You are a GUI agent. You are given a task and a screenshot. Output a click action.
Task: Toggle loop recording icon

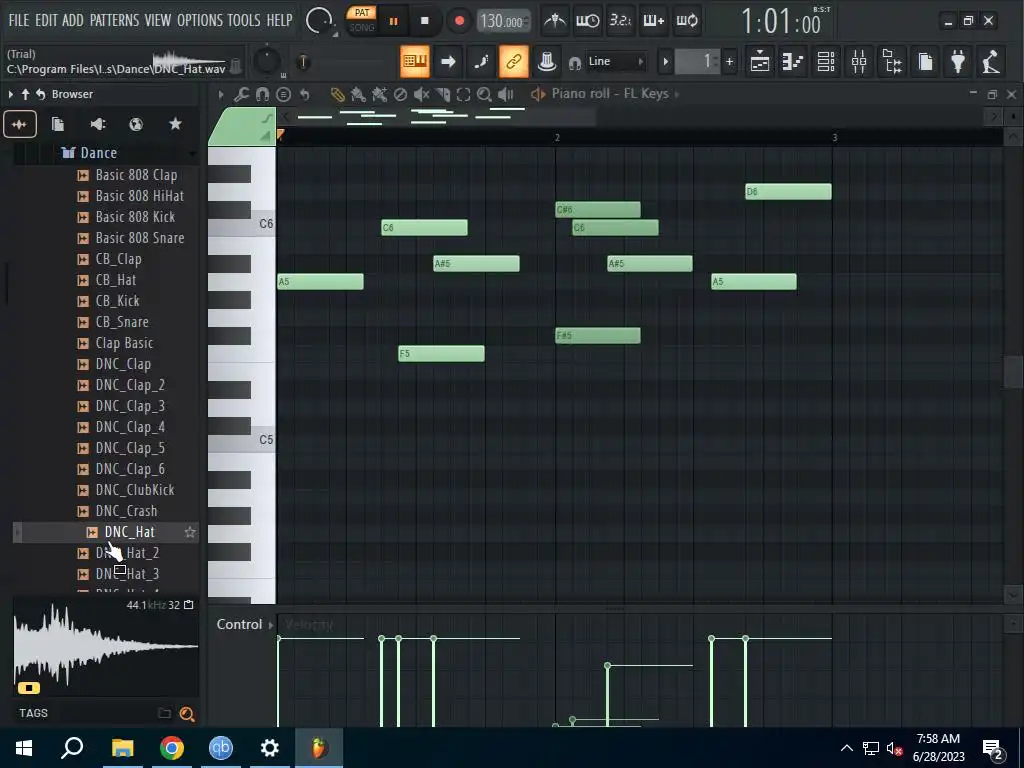pyautogui.click(x=686, y=21)
